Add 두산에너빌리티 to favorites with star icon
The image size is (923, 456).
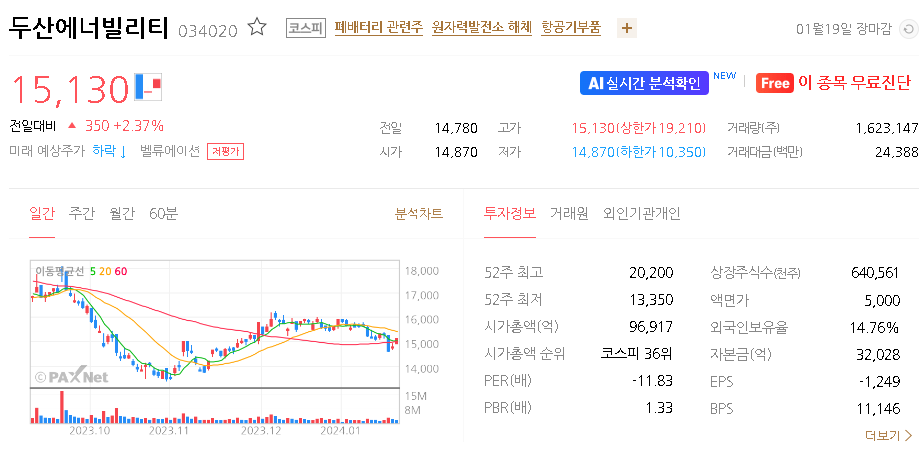(257, 27)
